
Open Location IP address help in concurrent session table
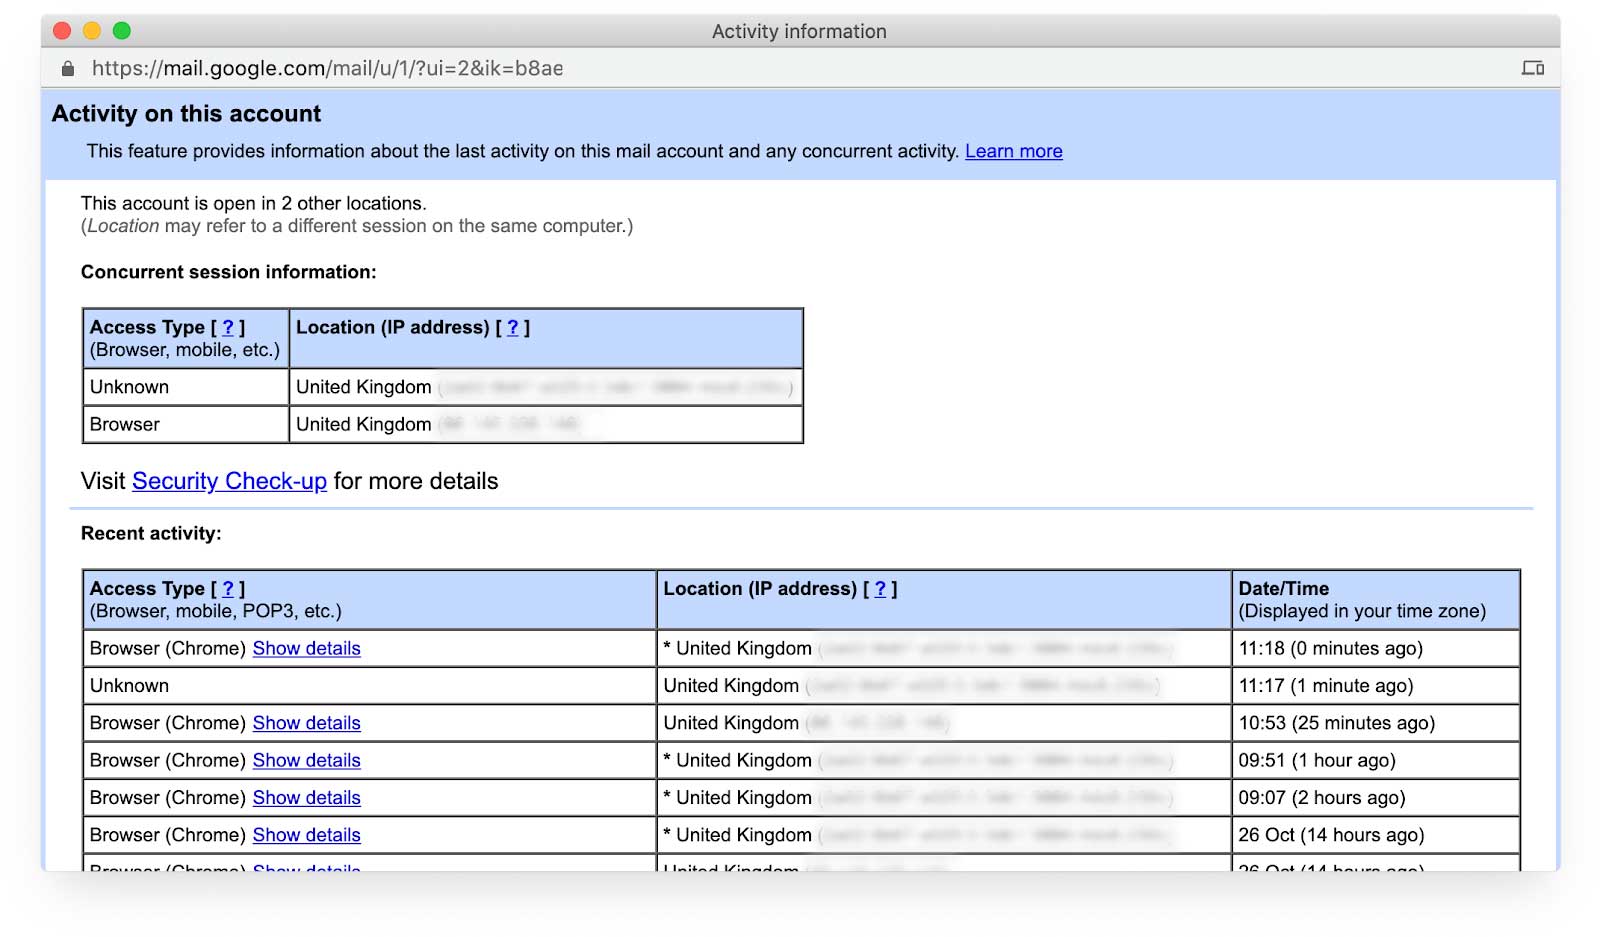(x=513, y=327)
